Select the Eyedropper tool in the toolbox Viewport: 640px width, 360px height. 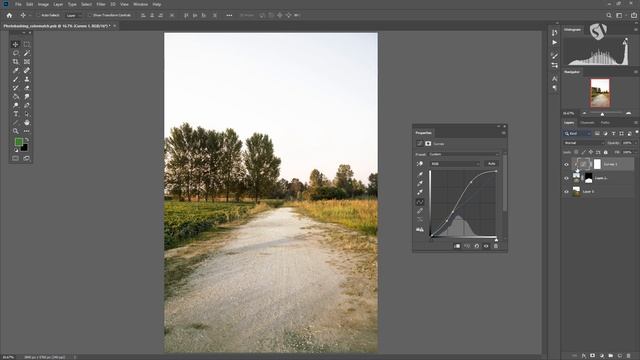coord(16,70)
